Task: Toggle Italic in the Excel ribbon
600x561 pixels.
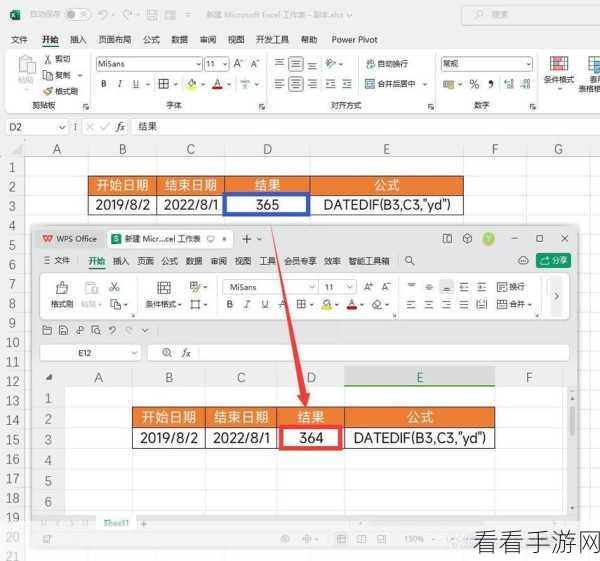Action: (x=120, y=84)
